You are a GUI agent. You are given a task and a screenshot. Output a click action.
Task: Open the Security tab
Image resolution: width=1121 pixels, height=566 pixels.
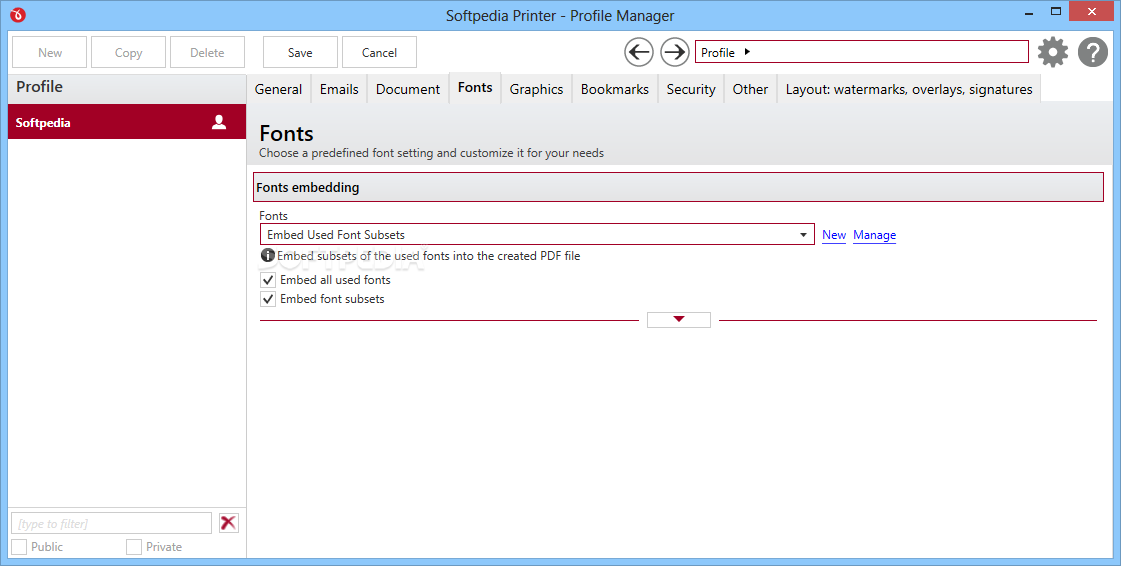point(691,89)
